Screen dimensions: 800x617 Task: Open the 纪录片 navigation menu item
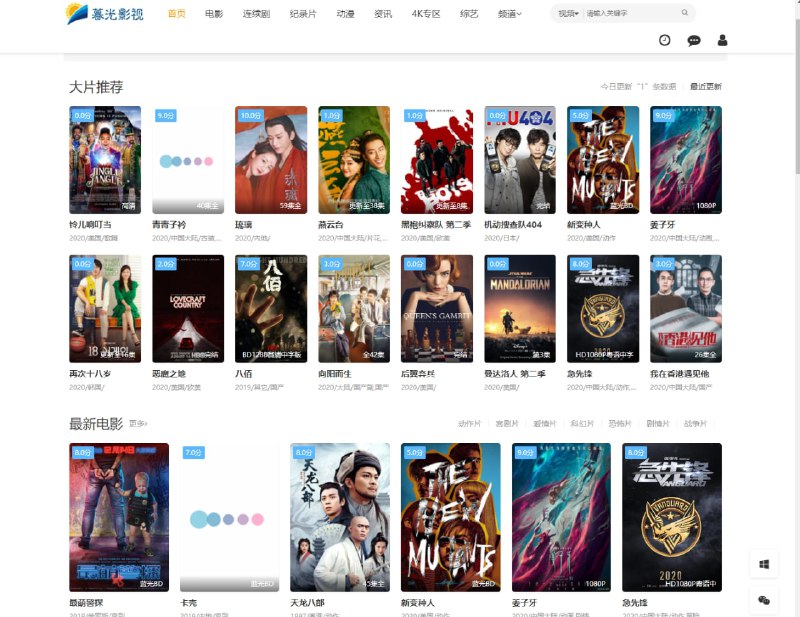303,14
